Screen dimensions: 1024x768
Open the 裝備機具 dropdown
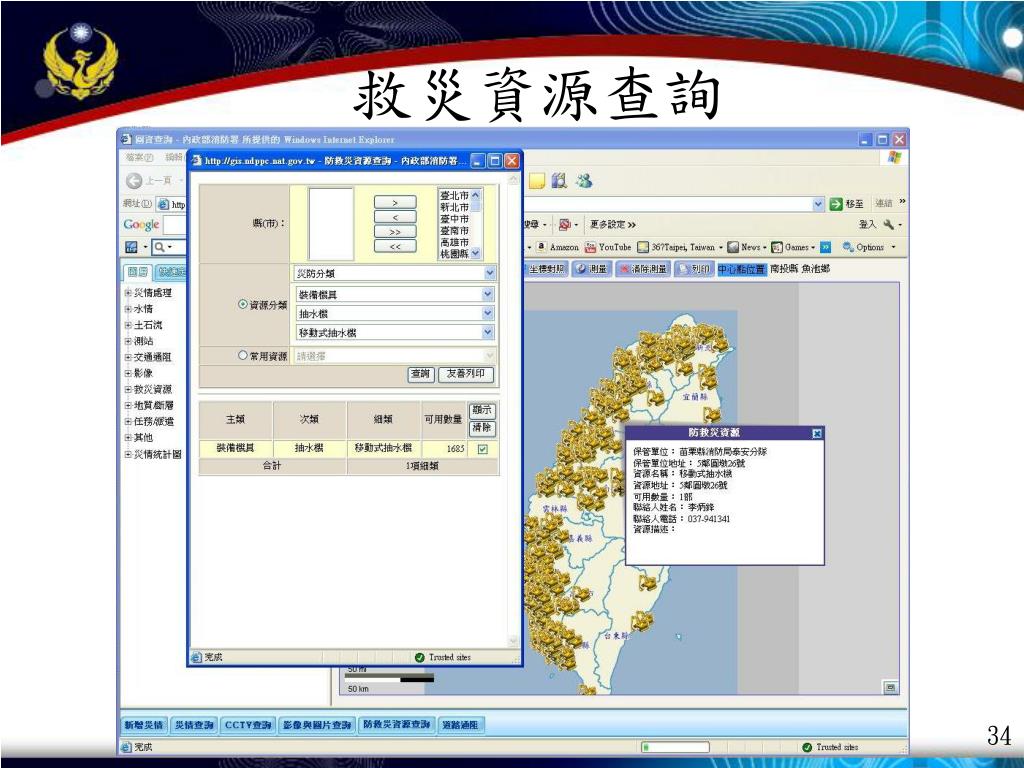394,295
